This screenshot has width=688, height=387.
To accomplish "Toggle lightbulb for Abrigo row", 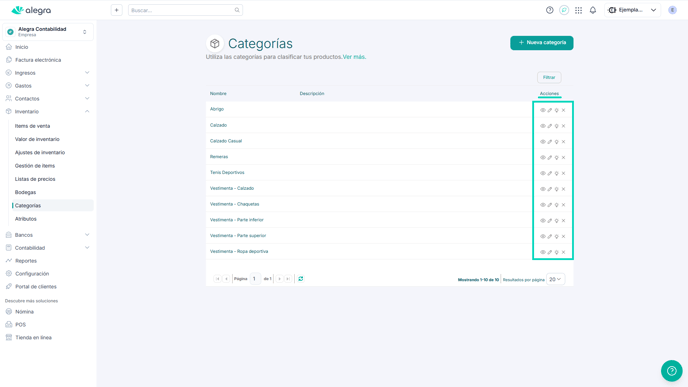I will (x=556, y=110).
